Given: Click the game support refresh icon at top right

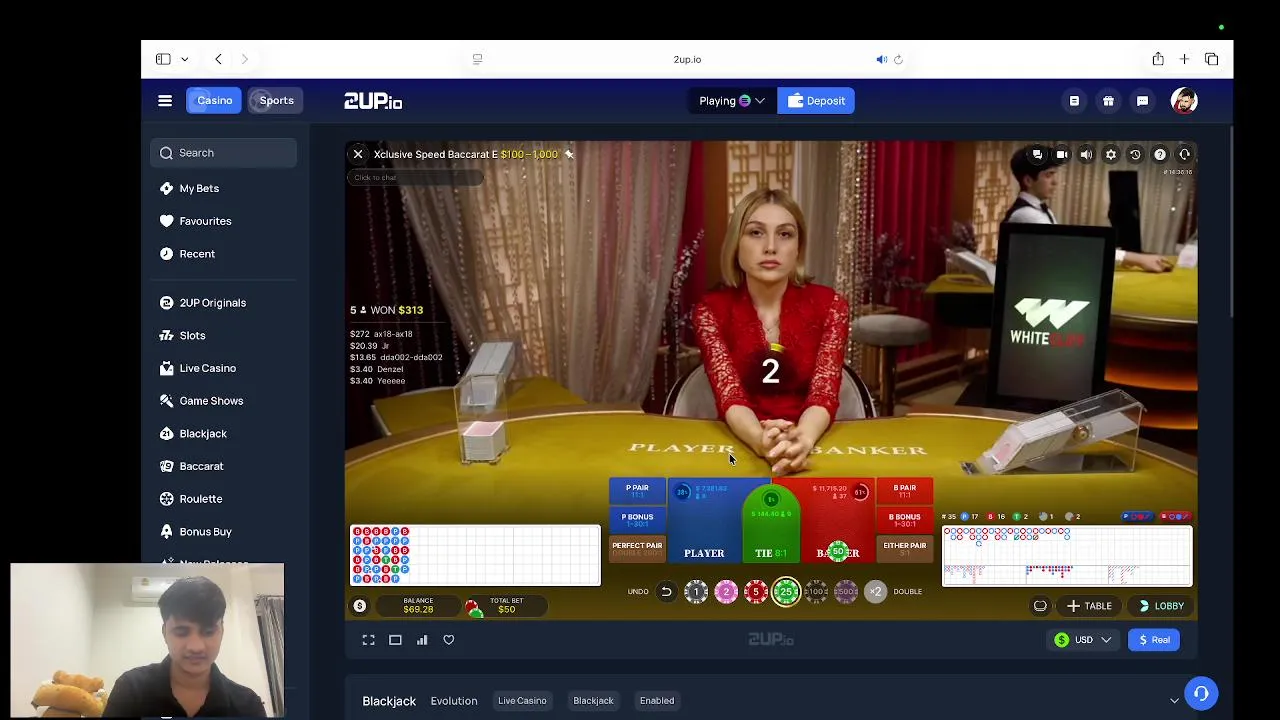Looking at the screenshot, I should [1184, 155].
